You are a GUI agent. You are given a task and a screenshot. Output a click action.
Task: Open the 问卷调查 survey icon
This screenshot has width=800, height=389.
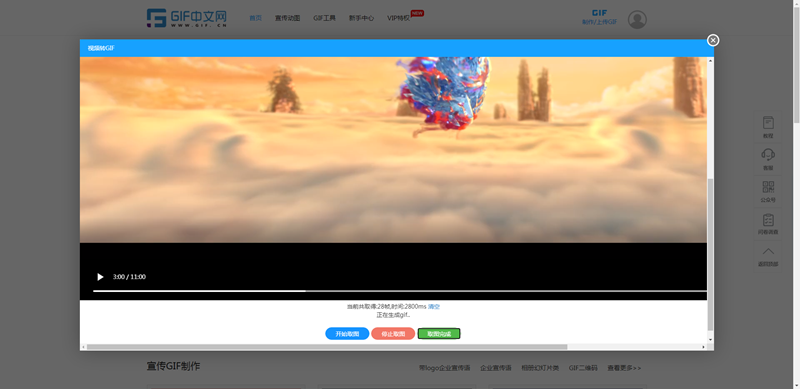click(768, 224)
